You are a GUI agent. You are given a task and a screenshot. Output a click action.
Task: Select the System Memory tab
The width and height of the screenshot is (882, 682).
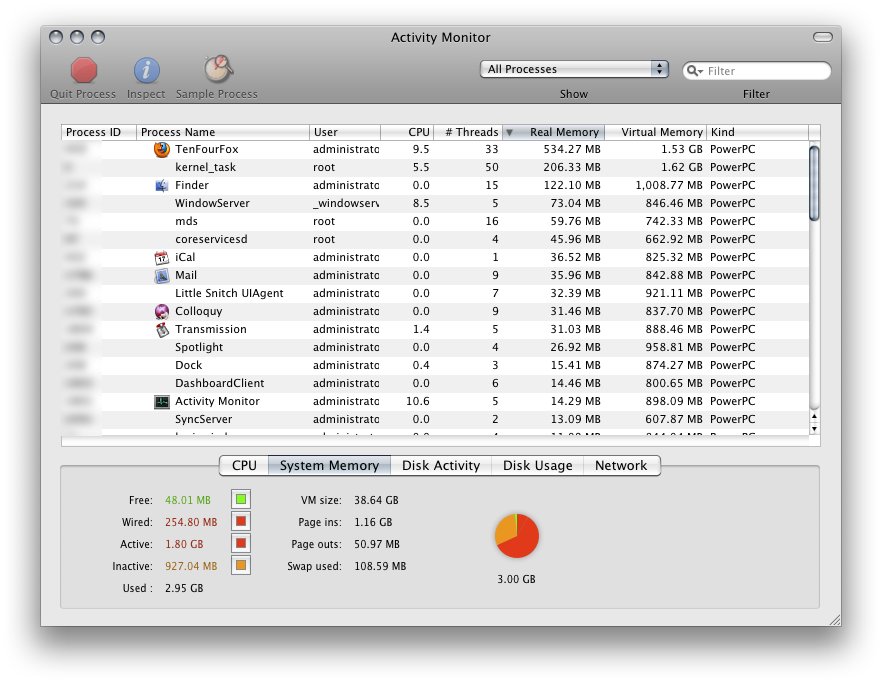pyautogui.click(x=329, y=465)
